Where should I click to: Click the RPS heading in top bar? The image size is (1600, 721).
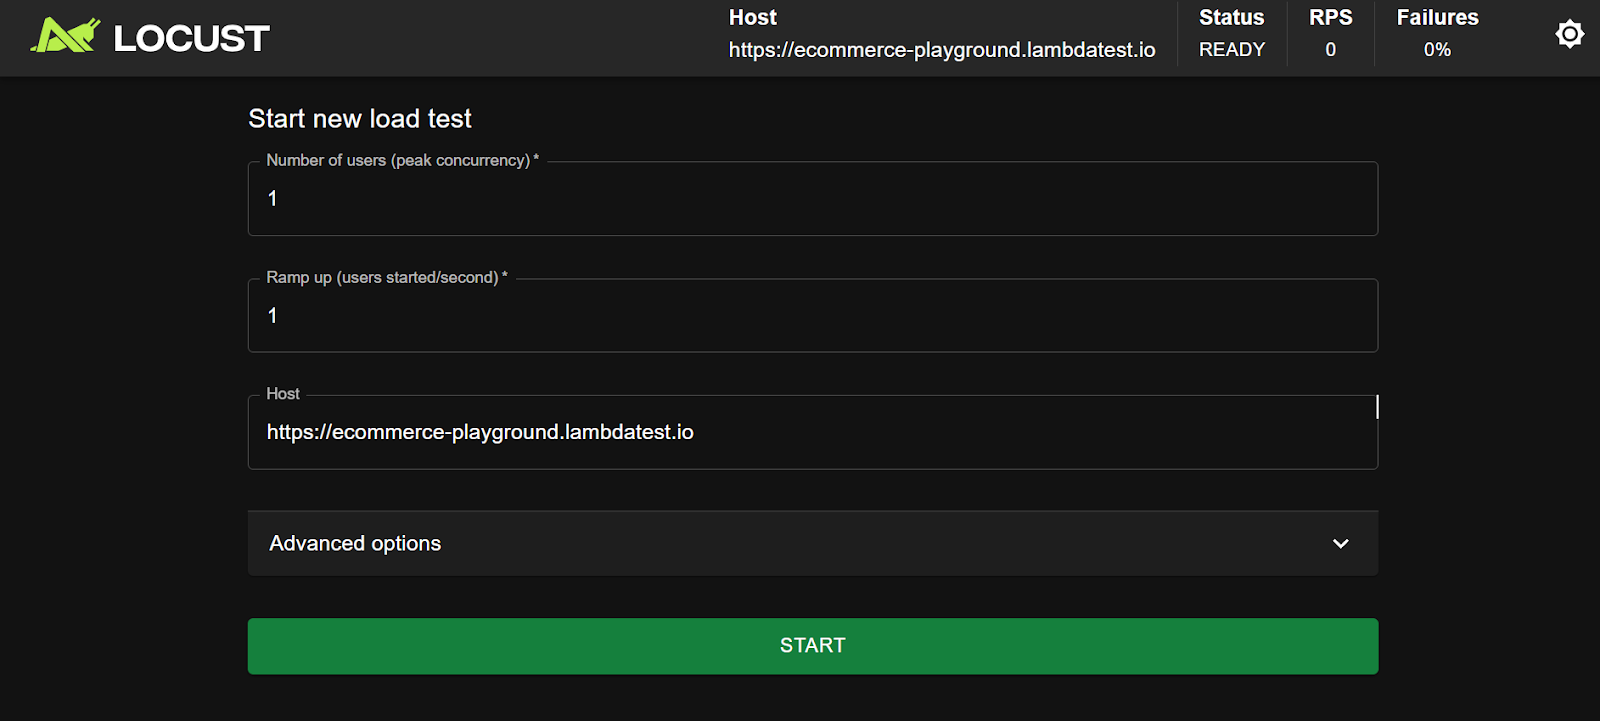(x=1330, y=18)
